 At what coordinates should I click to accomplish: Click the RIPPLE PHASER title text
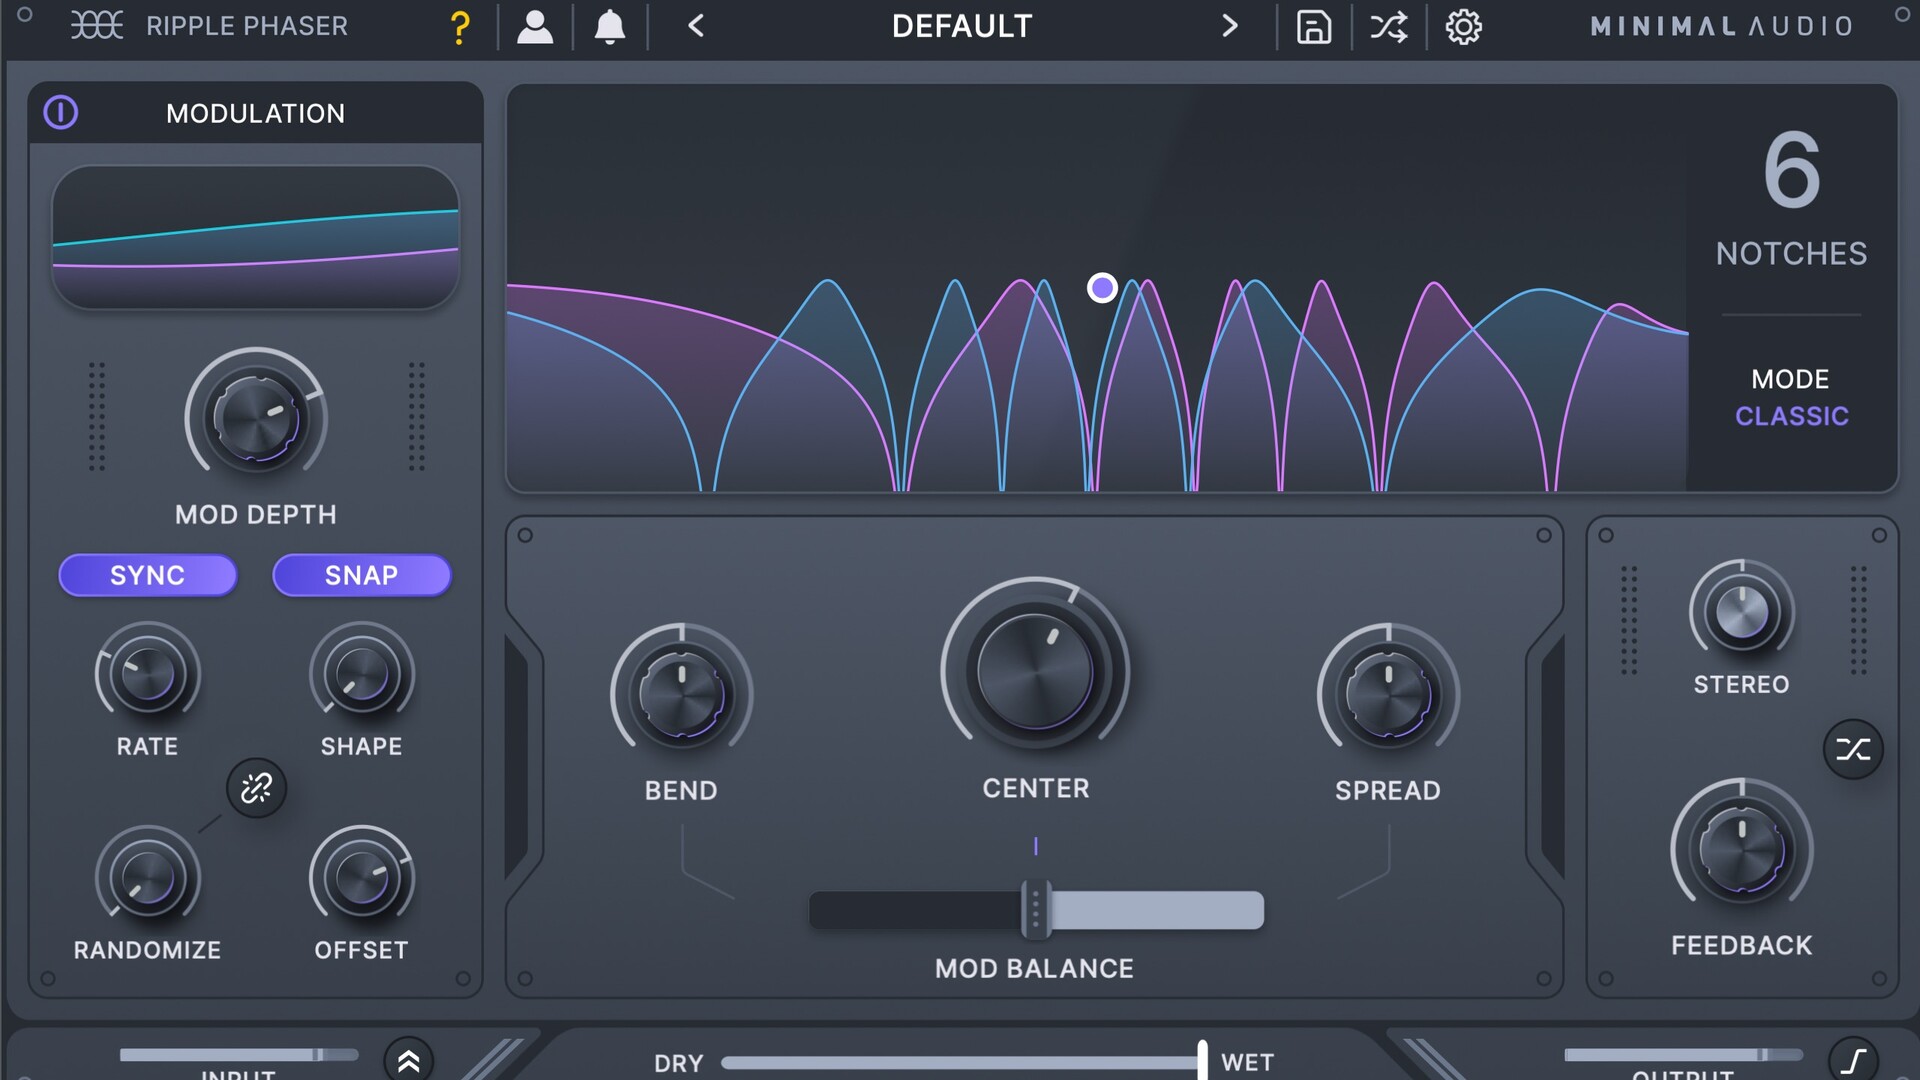click(247, 26)
